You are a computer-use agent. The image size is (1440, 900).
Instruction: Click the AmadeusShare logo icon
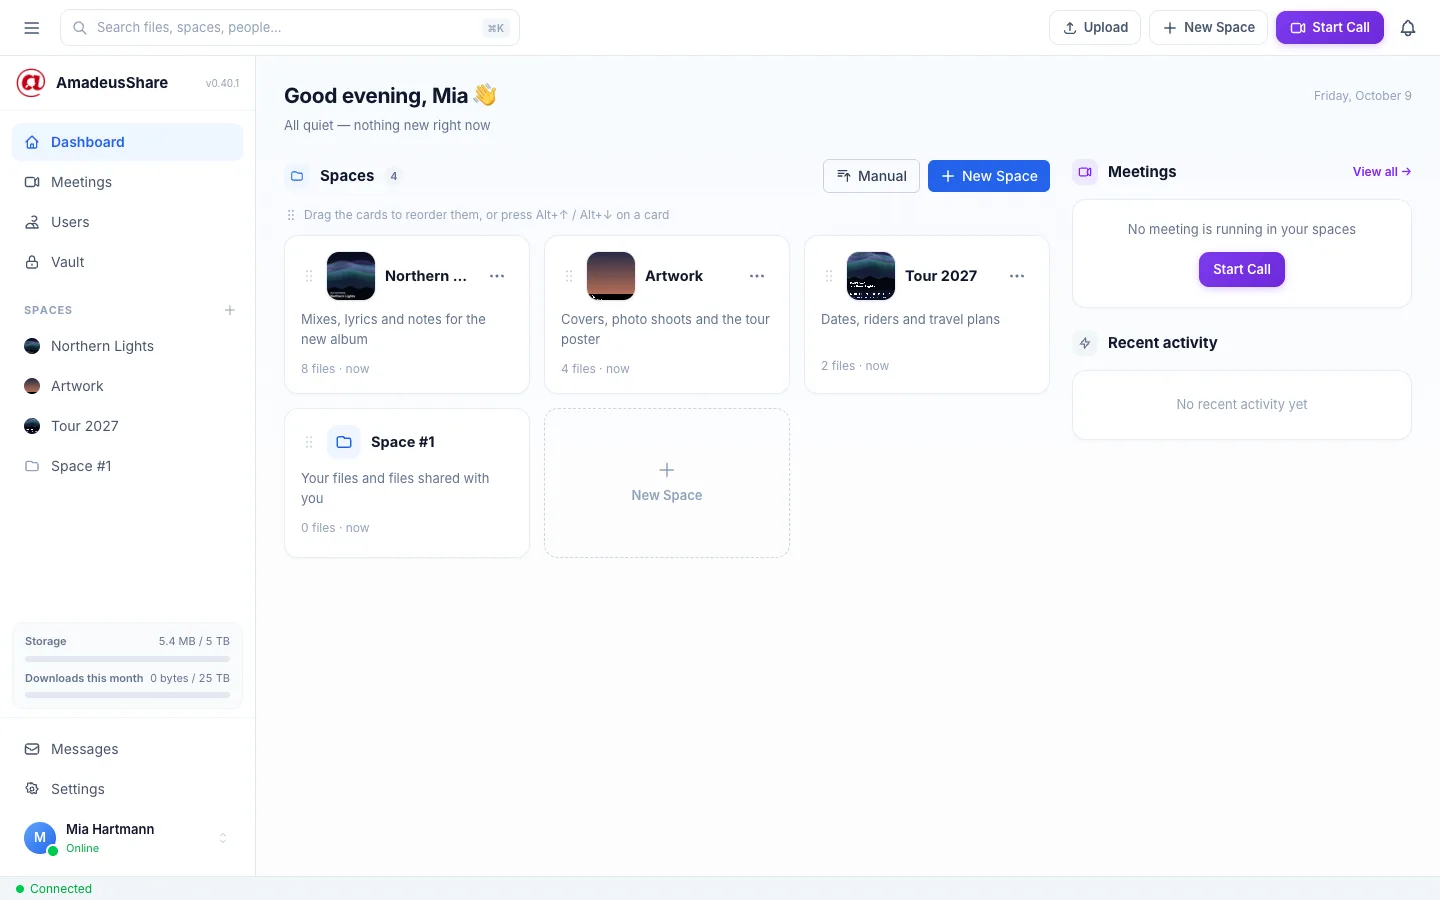coord(31,83)
